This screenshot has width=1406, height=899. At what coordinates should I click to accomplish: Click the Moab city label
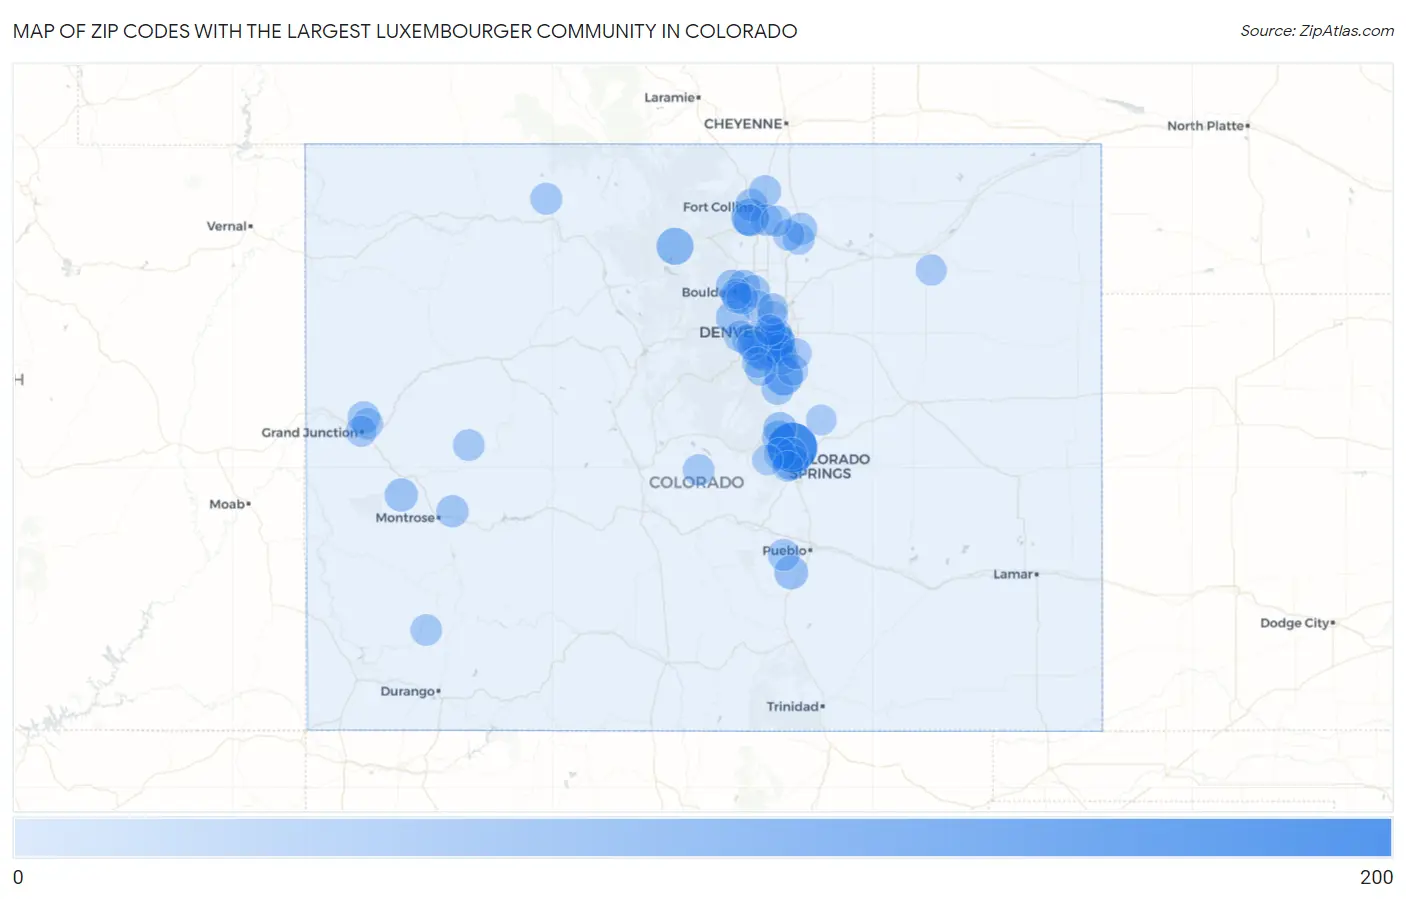click(x=227, y=504)
